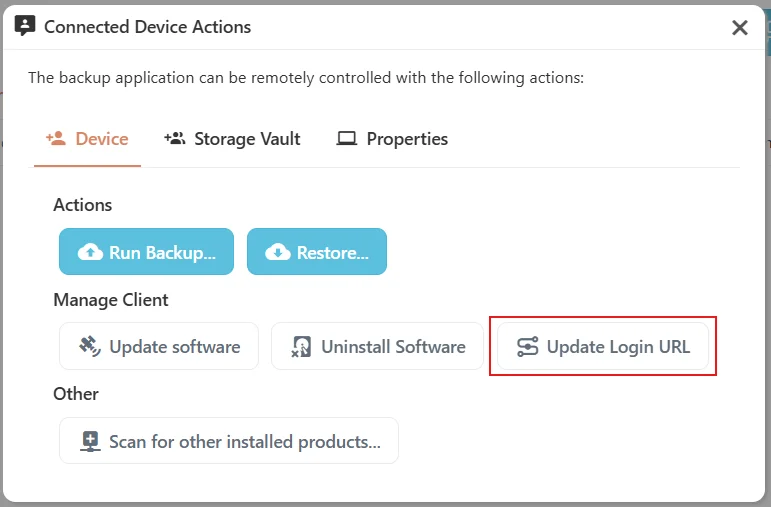Screen dimensions: 771x507
Task: Choose the Update software button label
Action: point(175,347)
